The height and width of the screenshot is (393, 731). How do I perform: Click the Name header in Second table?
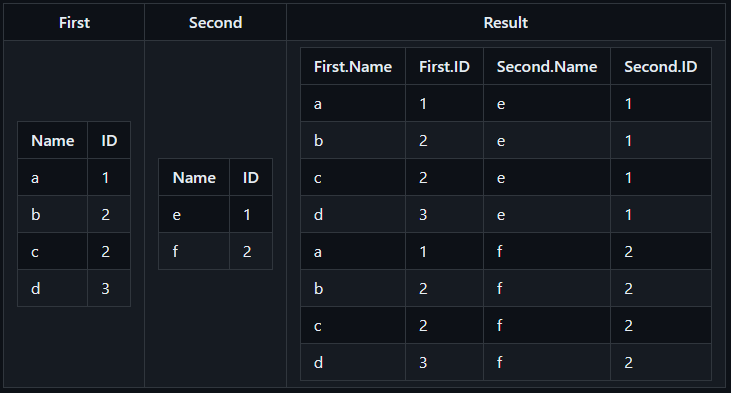[194, 177]
